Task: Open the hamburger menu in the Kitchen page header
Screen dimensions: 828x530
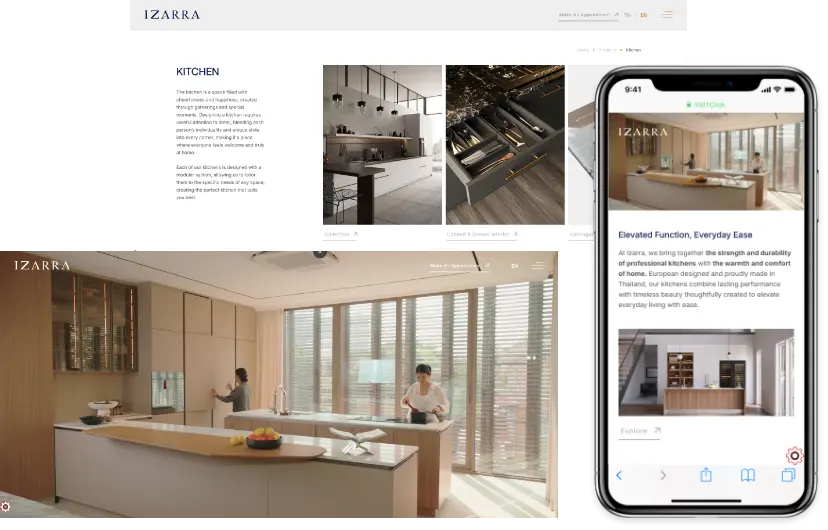Action: coord(667,15)
